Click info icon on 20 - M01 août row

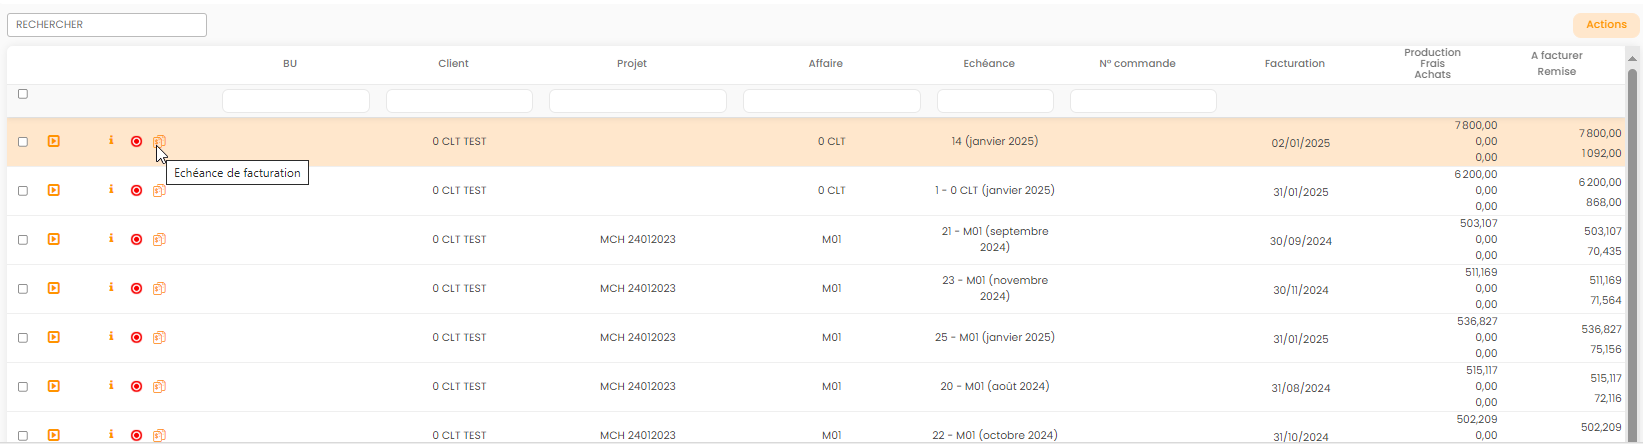point(111,386)
